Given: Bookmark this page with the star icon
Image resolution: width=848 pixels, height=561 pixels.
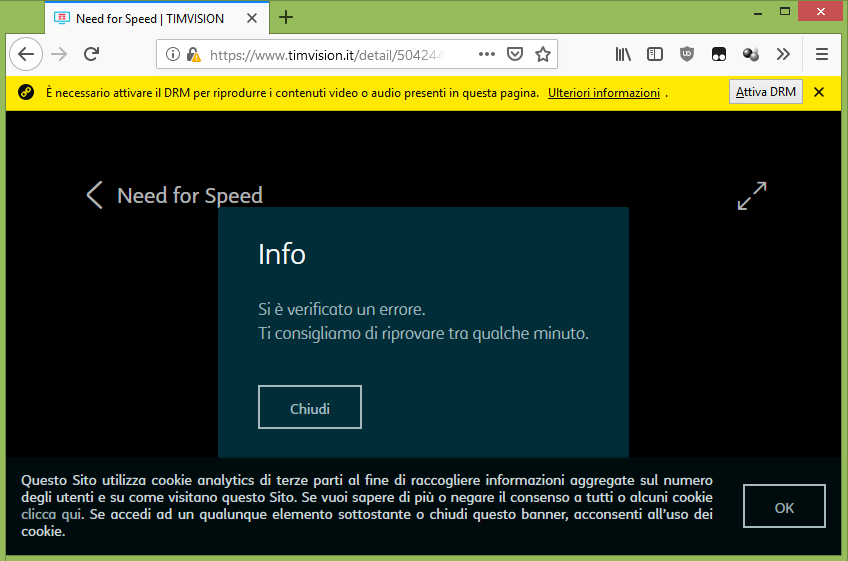Looking at the screenshot, I should (x=543, y=54).
